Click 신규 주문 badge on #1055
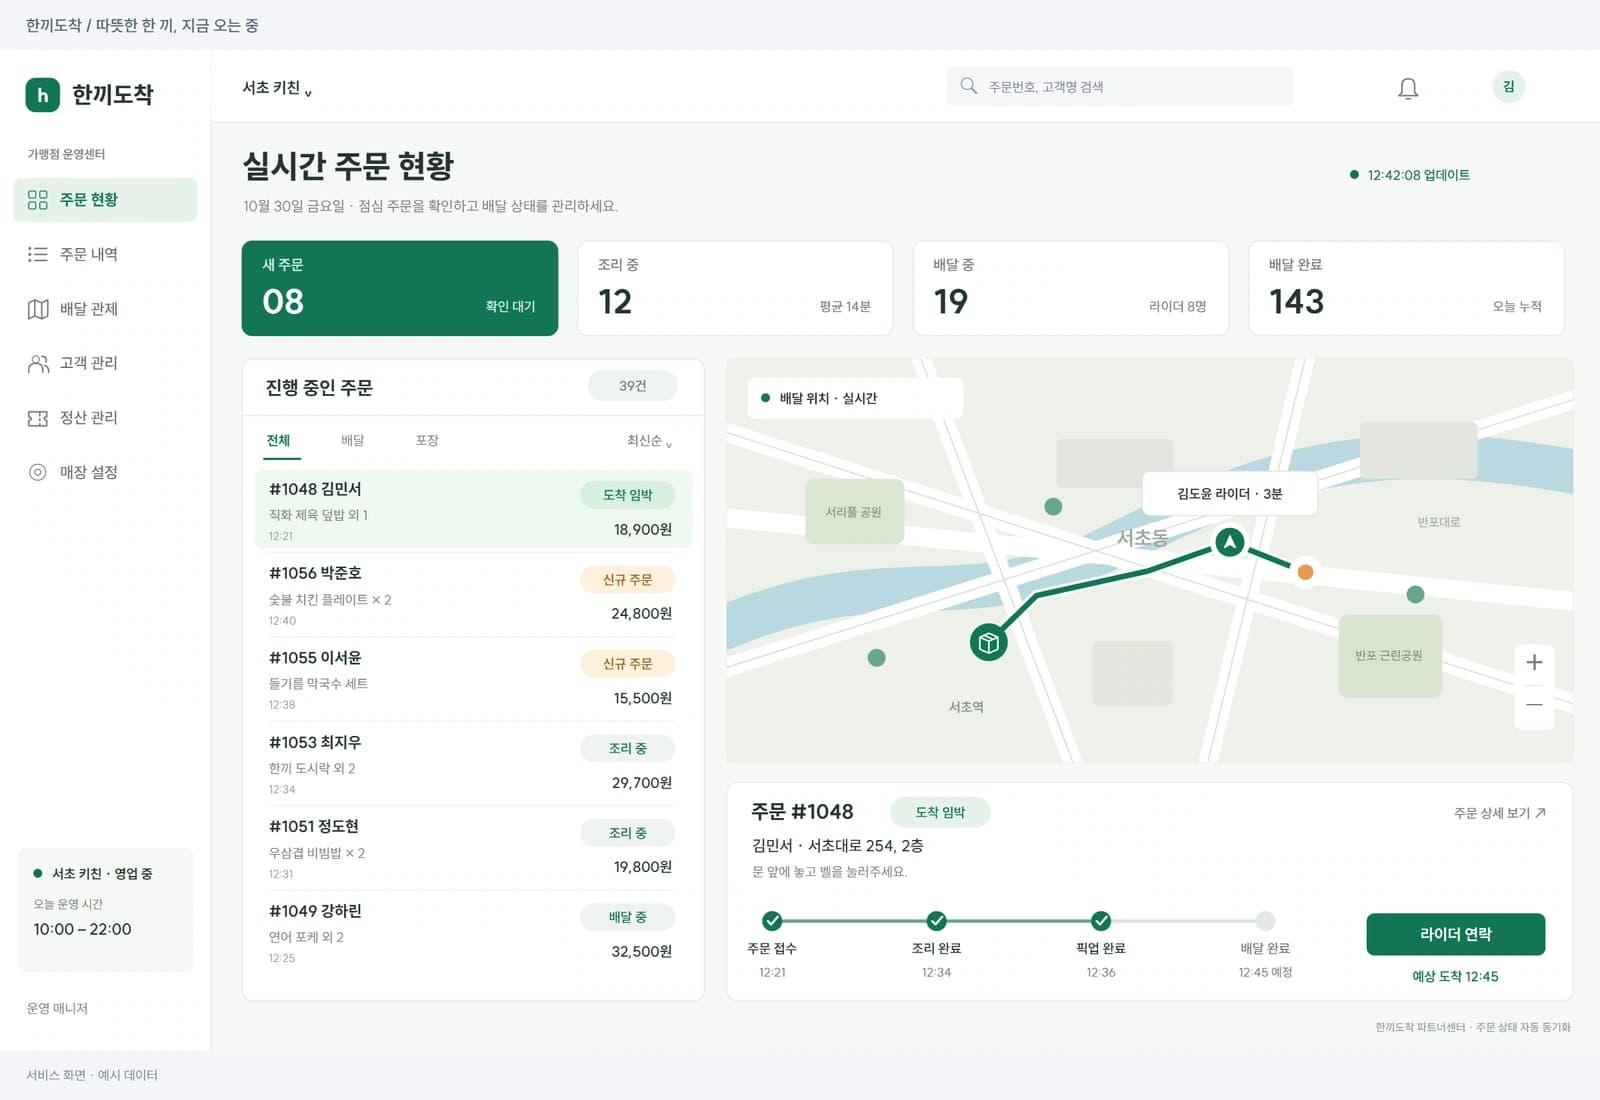Screen dimensions: 1600x1100 [627, 664]
